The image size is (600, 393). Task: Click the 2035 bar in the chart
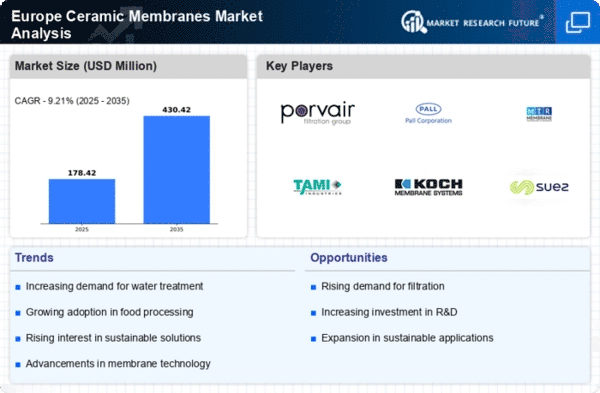(x=176, y=170)
